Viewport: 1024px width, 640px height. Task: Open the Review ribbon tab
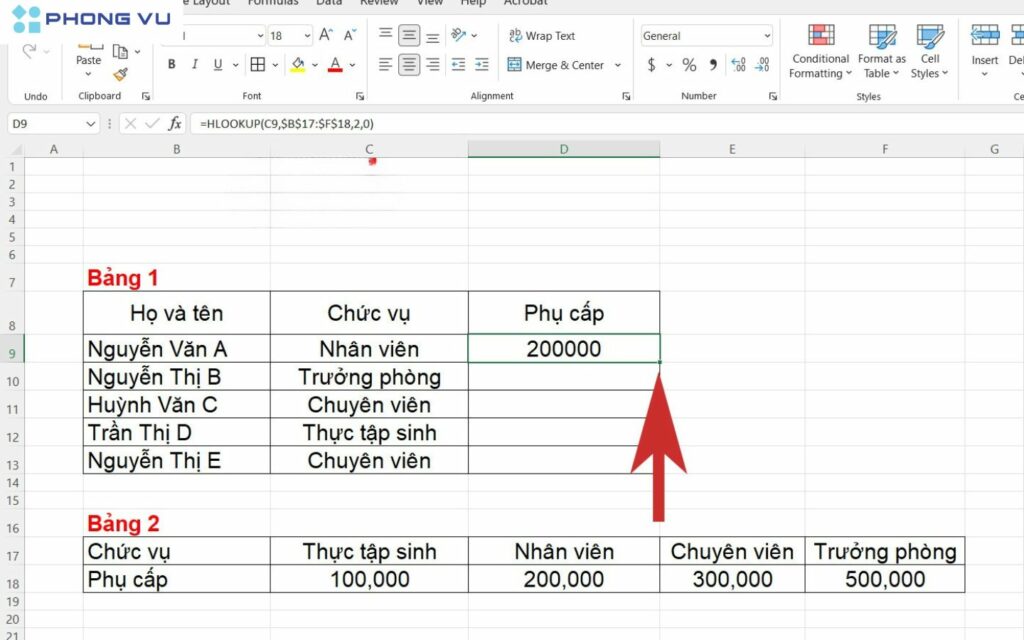click(379, 4)
